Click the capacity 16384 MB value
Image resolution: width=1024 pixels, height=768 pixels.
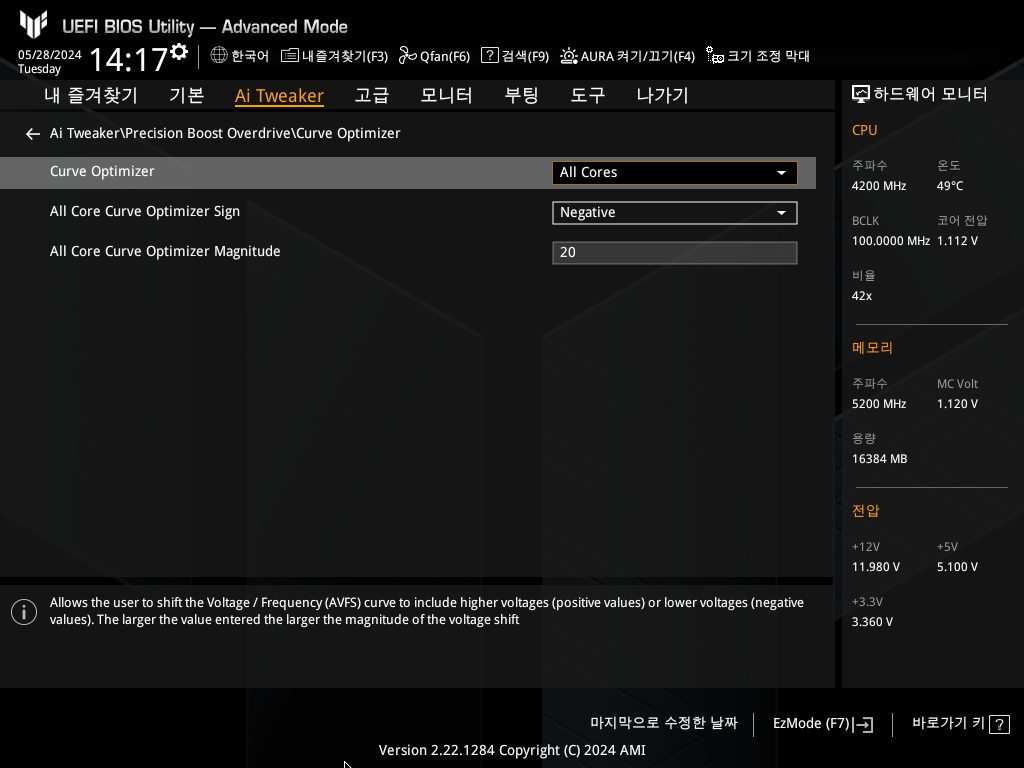(880, 459)
